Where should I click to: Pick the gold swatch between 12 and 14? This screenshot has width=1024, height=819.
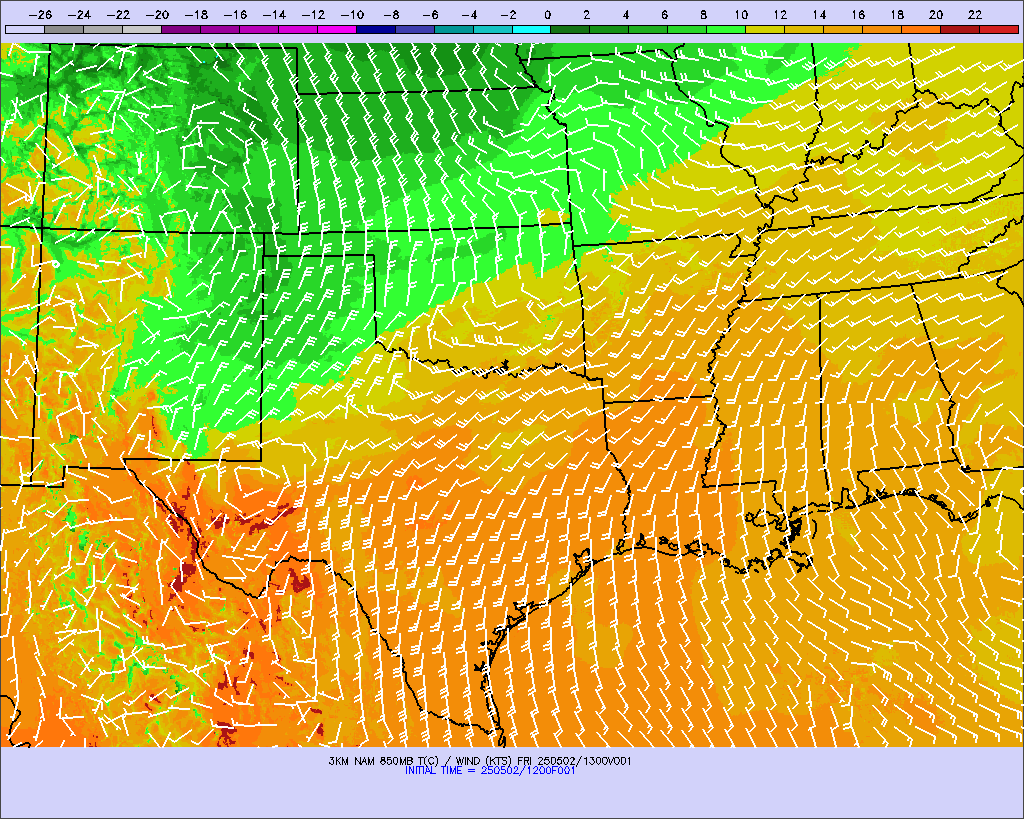(x=805, y=29)
